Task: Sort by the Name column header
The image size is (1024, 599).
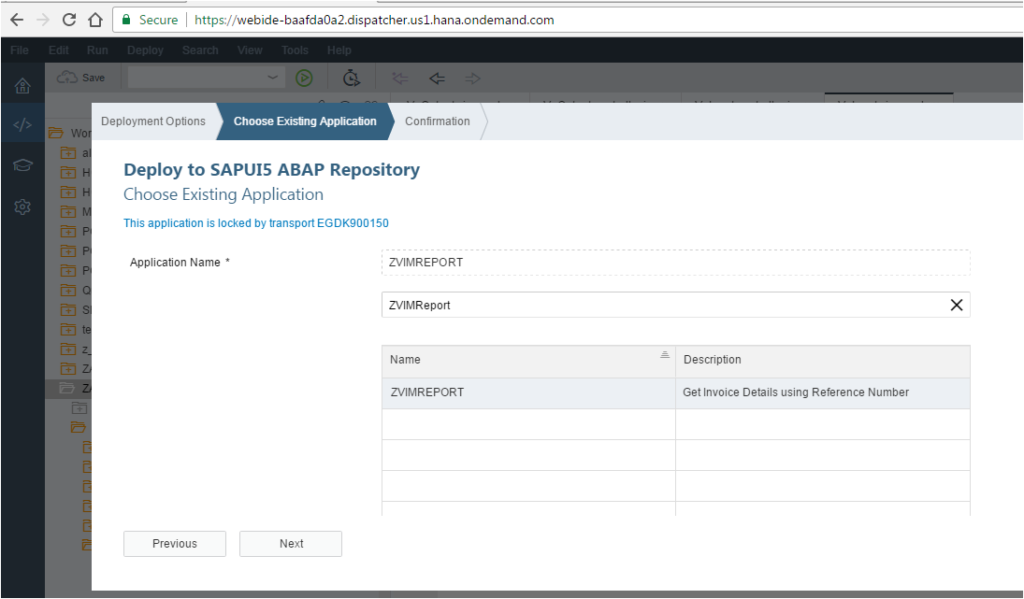Action: click(x=405, y=359)
